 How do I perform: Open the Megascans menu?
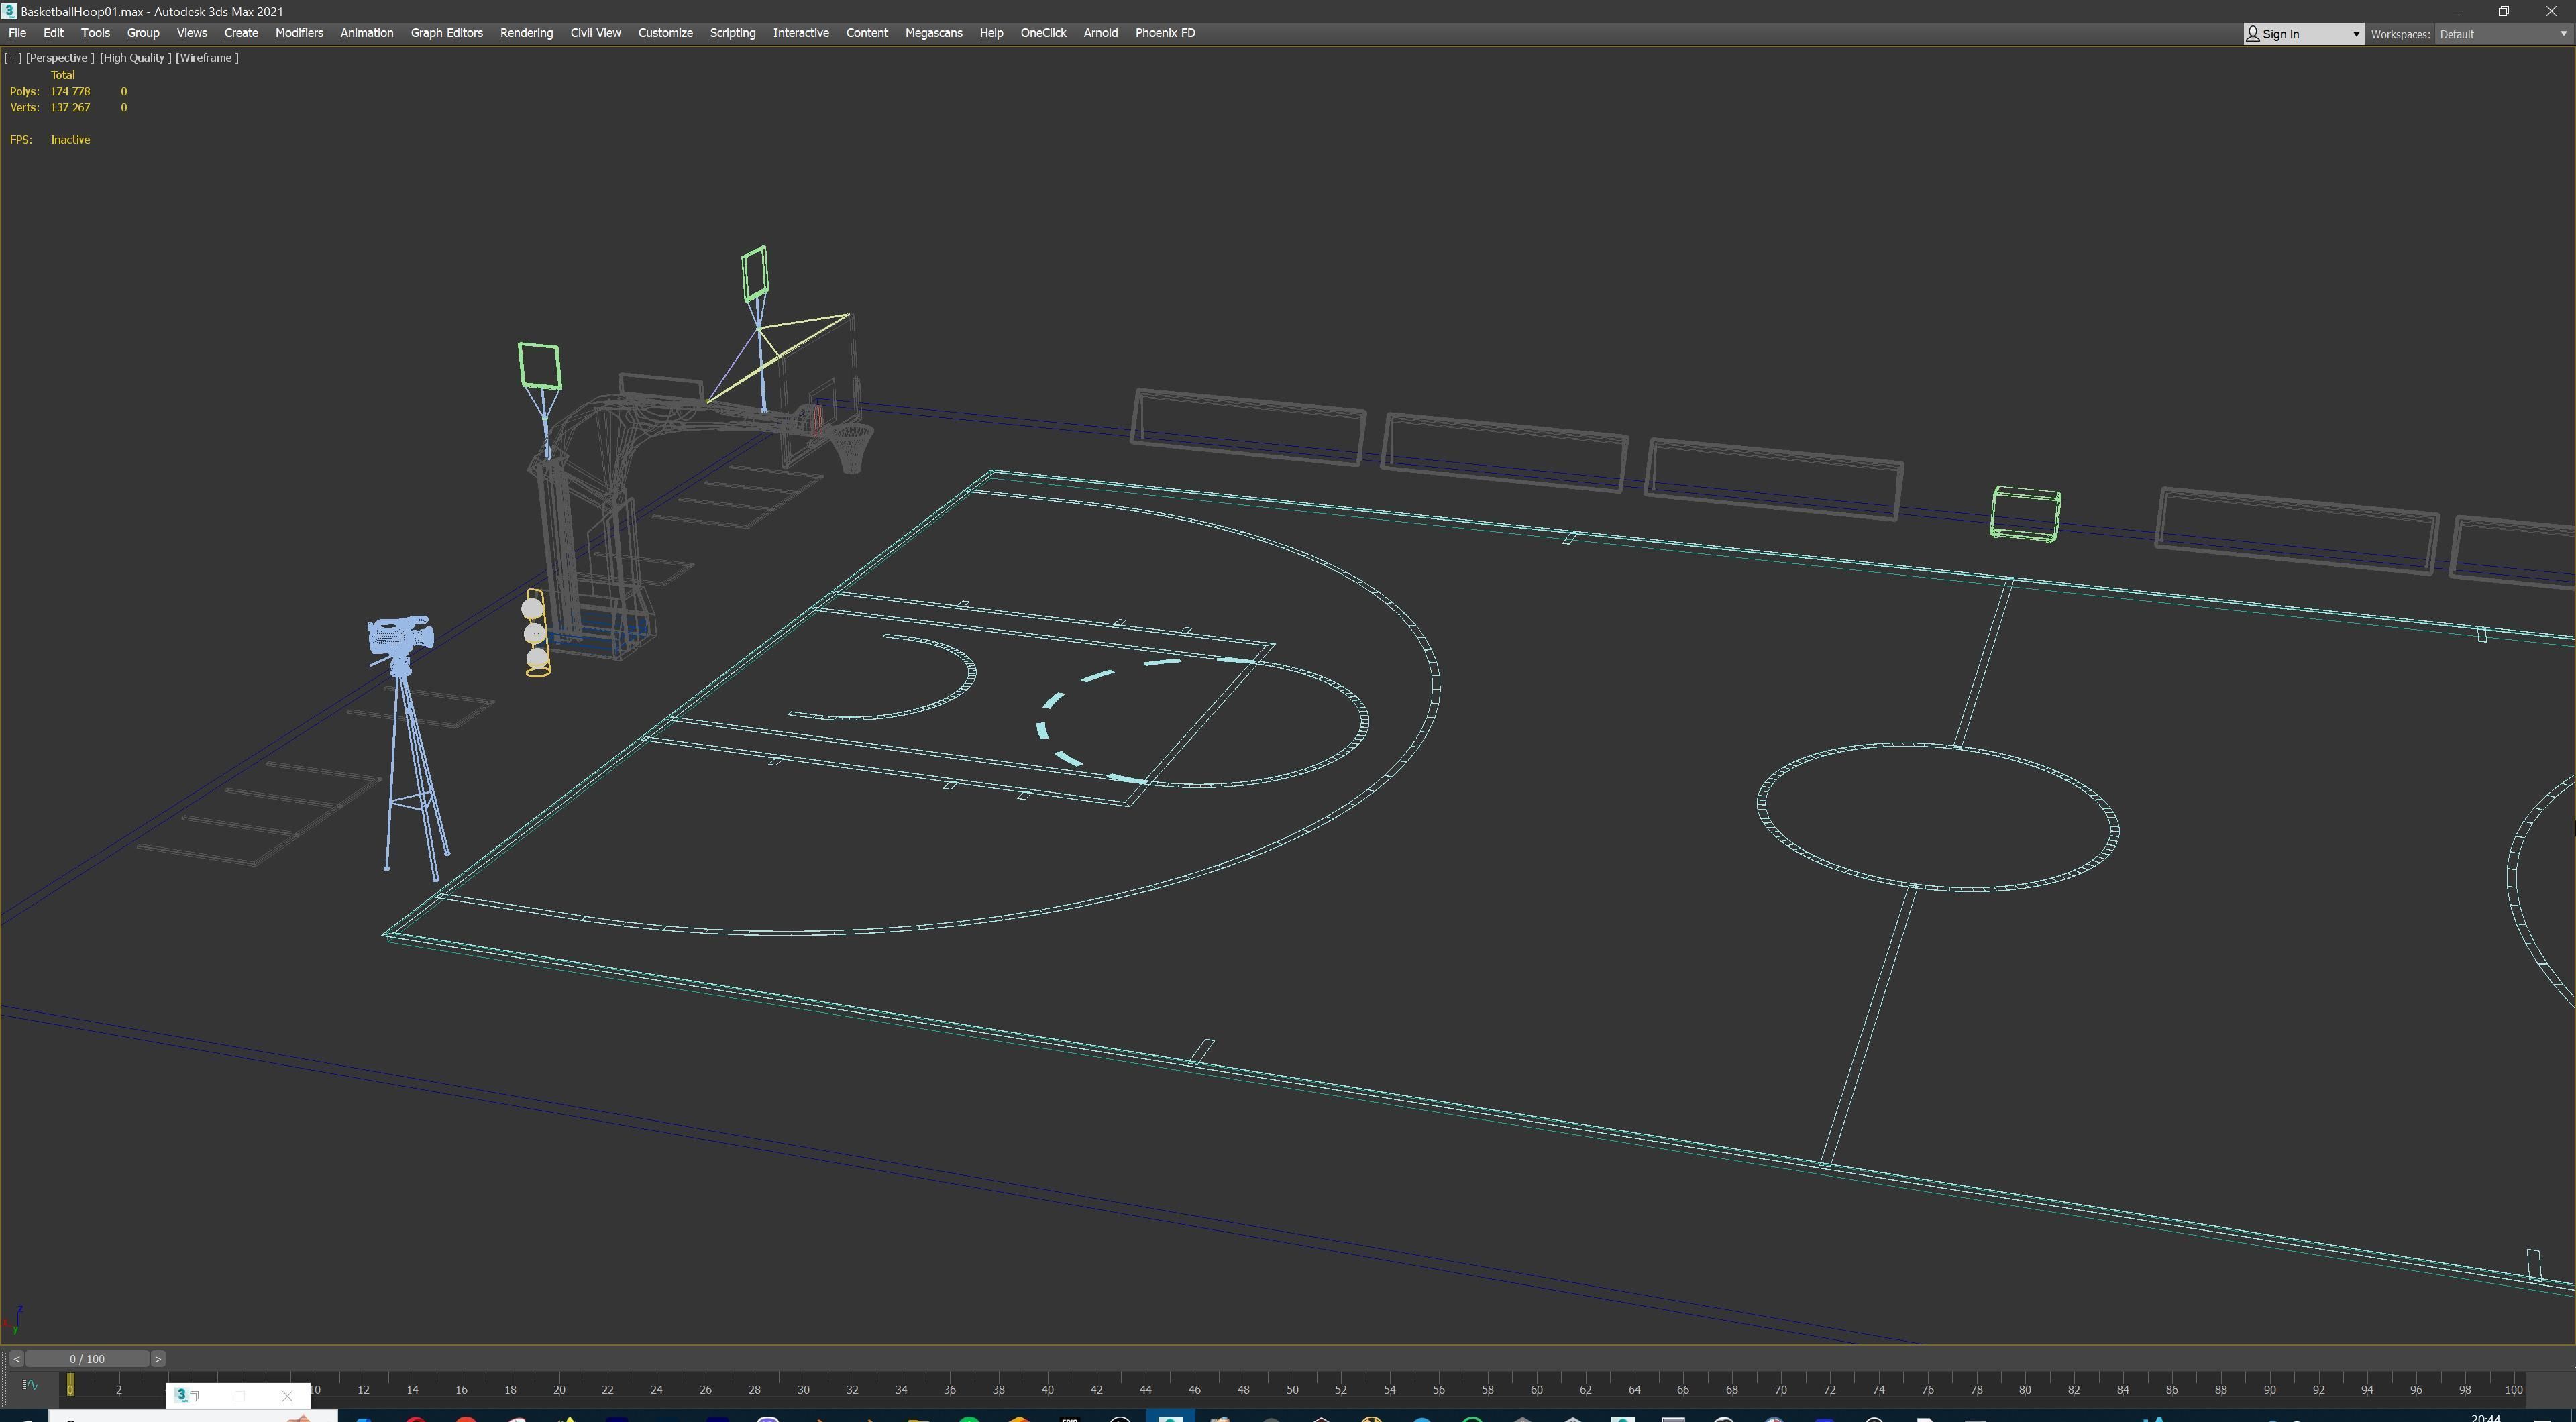[x=933, y=33]
